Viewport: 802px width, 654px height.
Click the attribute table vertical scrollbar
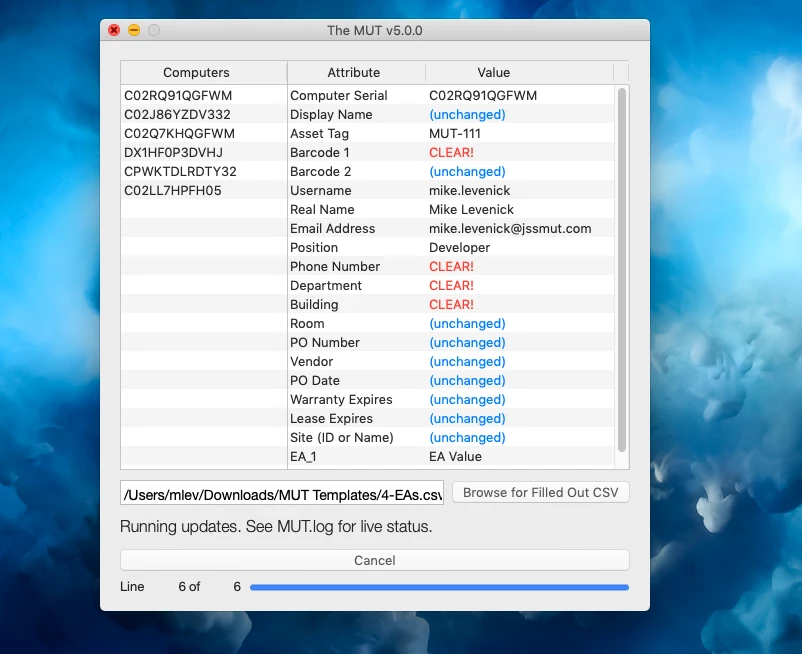[x=621, y=270]
